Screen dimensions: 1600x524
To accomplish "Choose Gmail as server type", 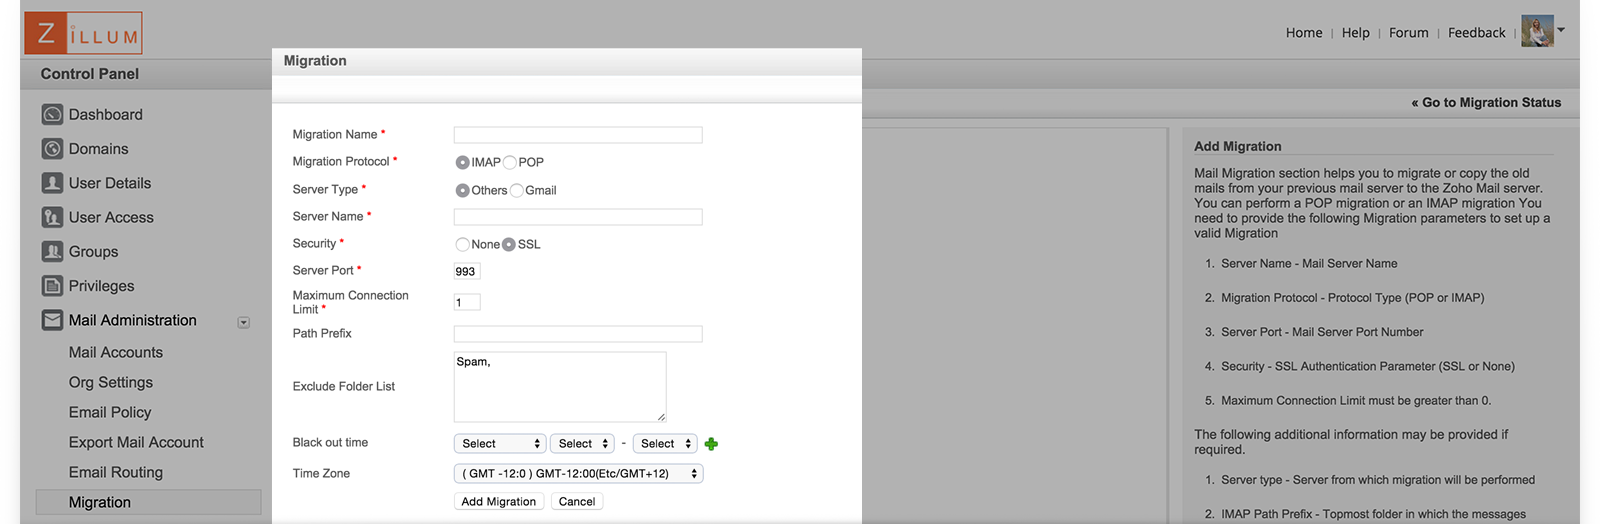I will 517,190.
